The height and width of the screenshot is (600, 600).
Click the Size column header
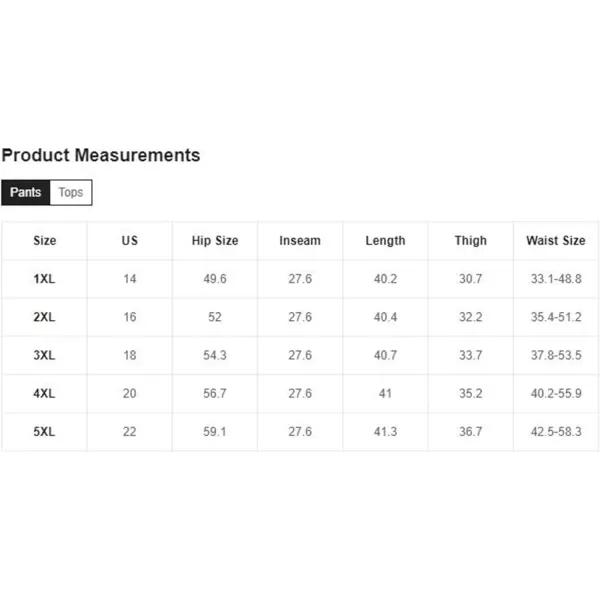pos(44,241)
